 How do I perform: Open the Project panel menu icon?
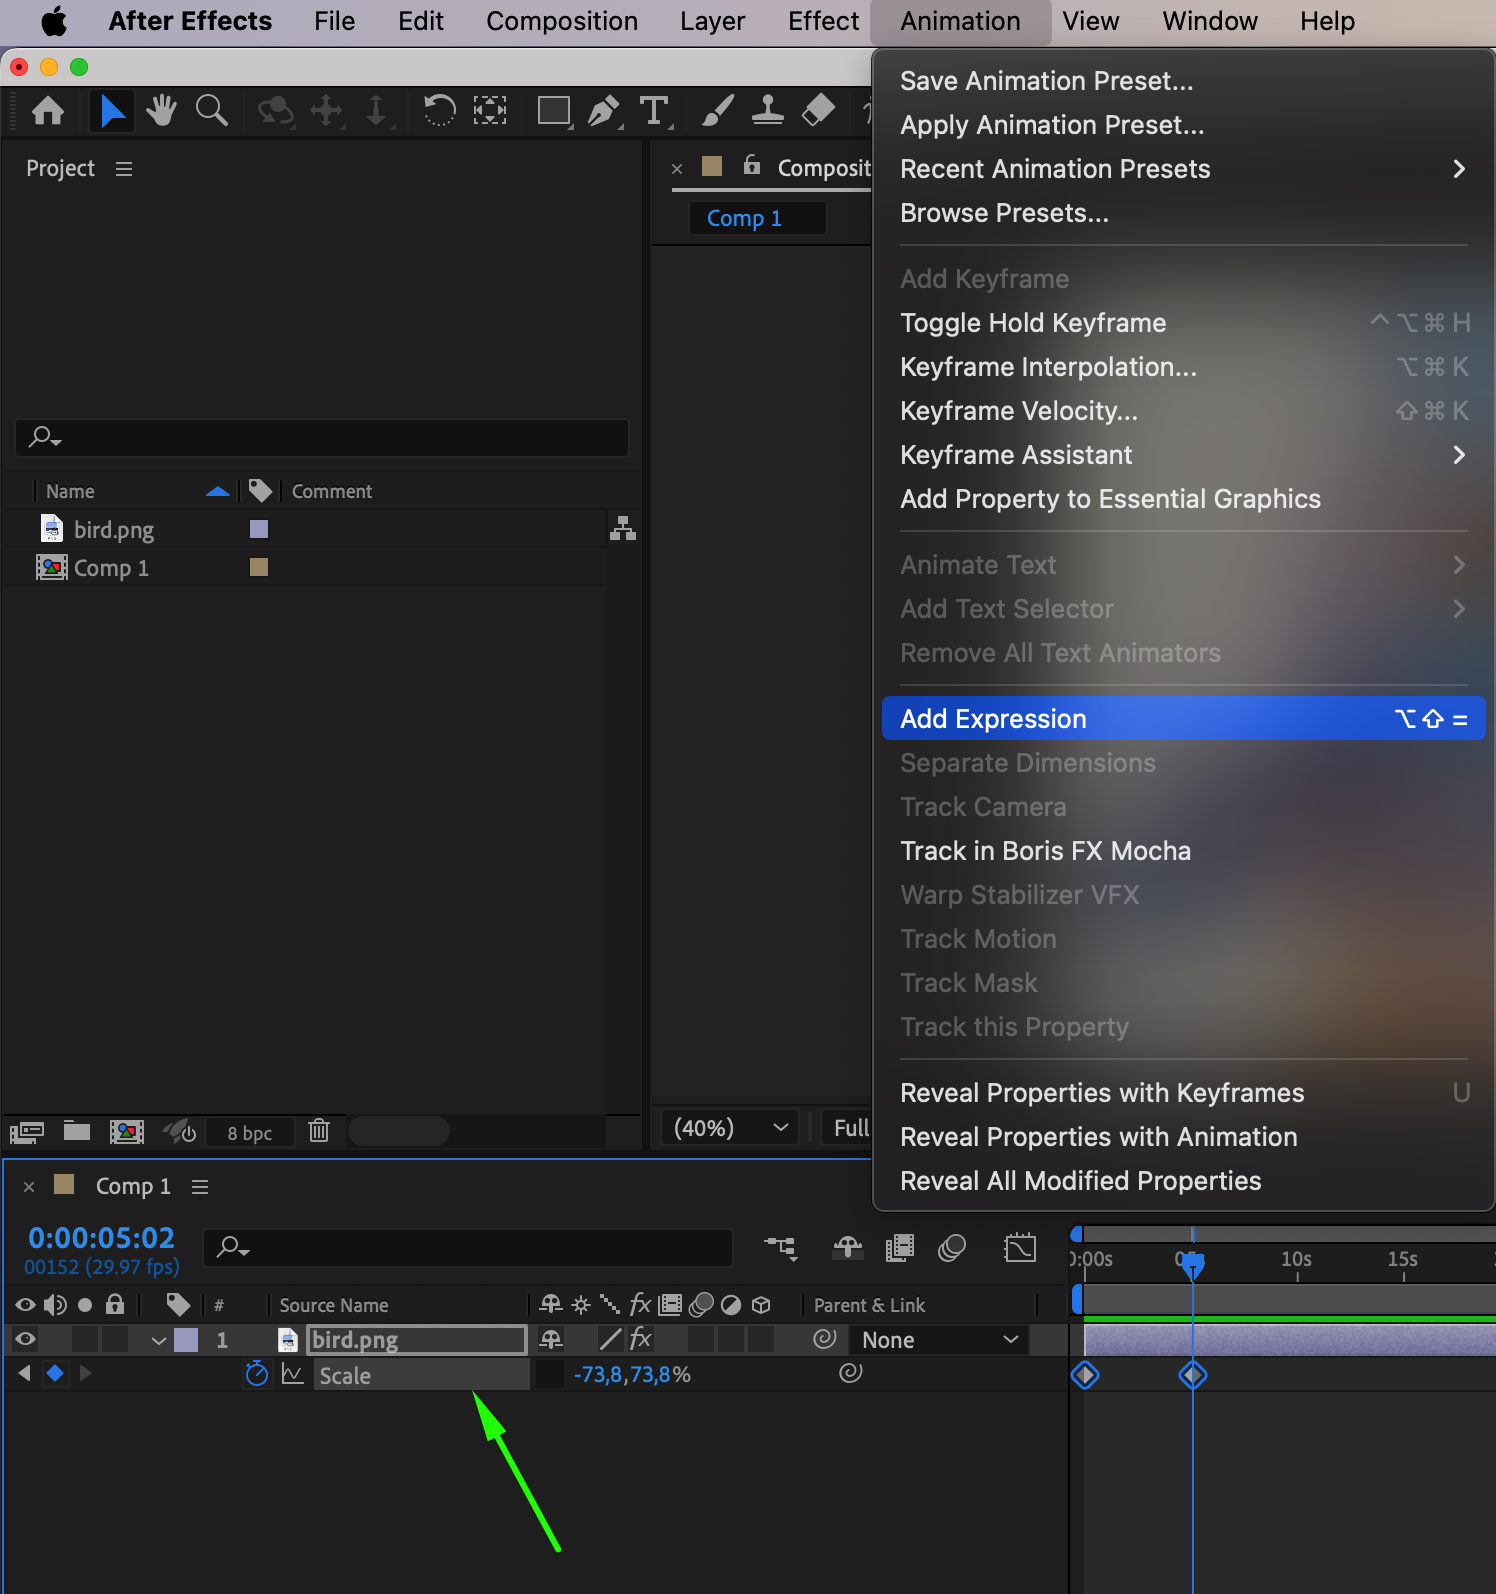(x=124, y=169)
